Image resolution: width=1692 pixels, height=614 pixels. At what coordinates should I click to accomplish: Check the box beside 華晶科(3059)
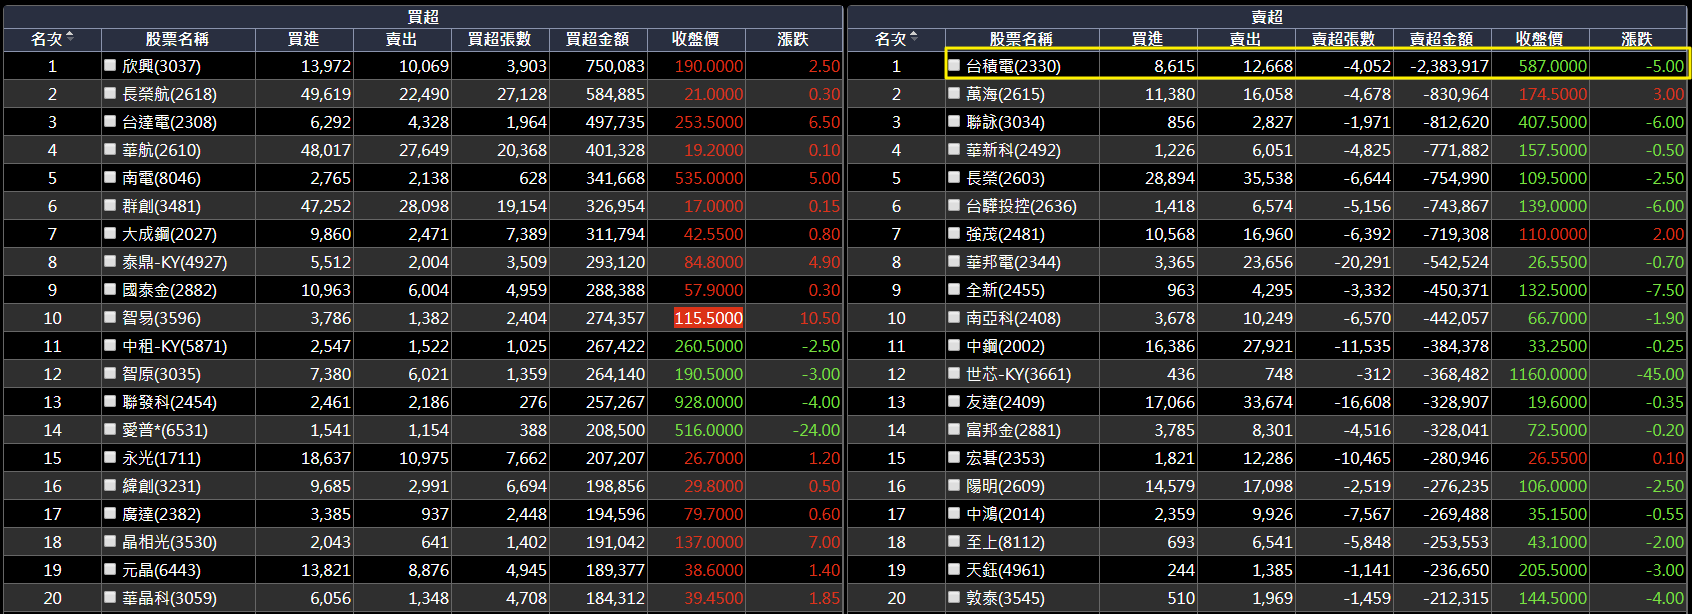pyautogui.click(x=110, y=597)
